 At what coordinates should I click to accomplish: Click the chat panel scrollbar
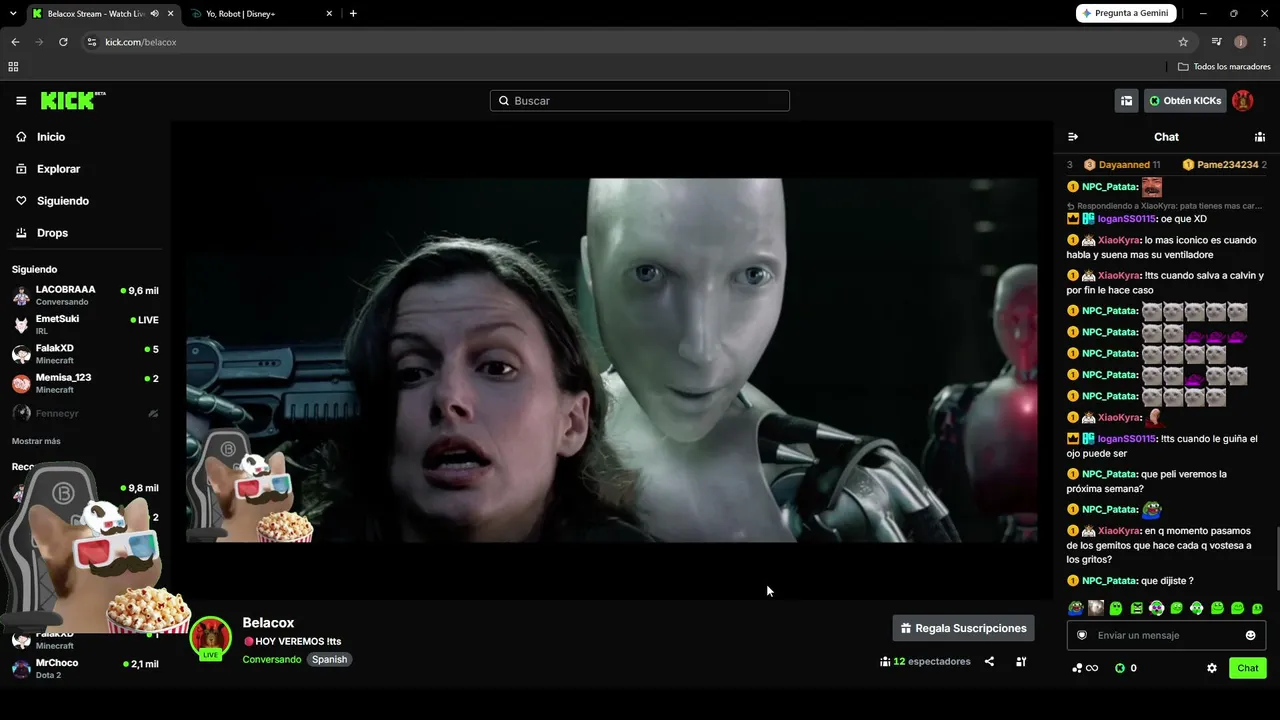[1276, 558]
